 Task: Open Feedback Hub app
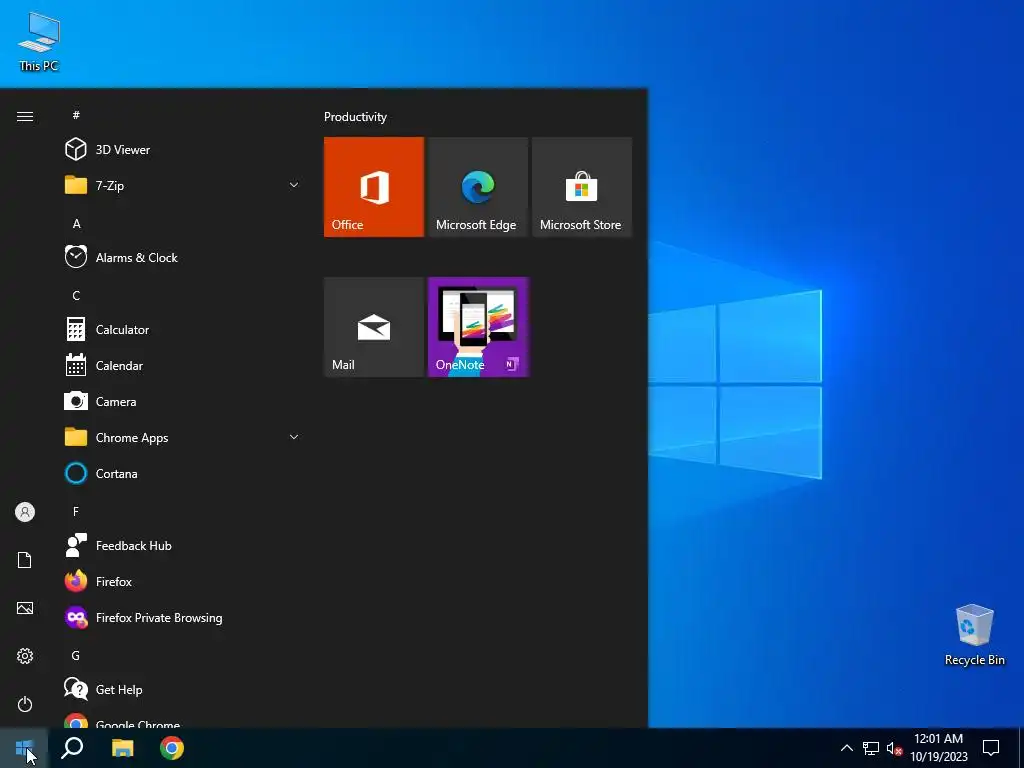click(183, 545)
